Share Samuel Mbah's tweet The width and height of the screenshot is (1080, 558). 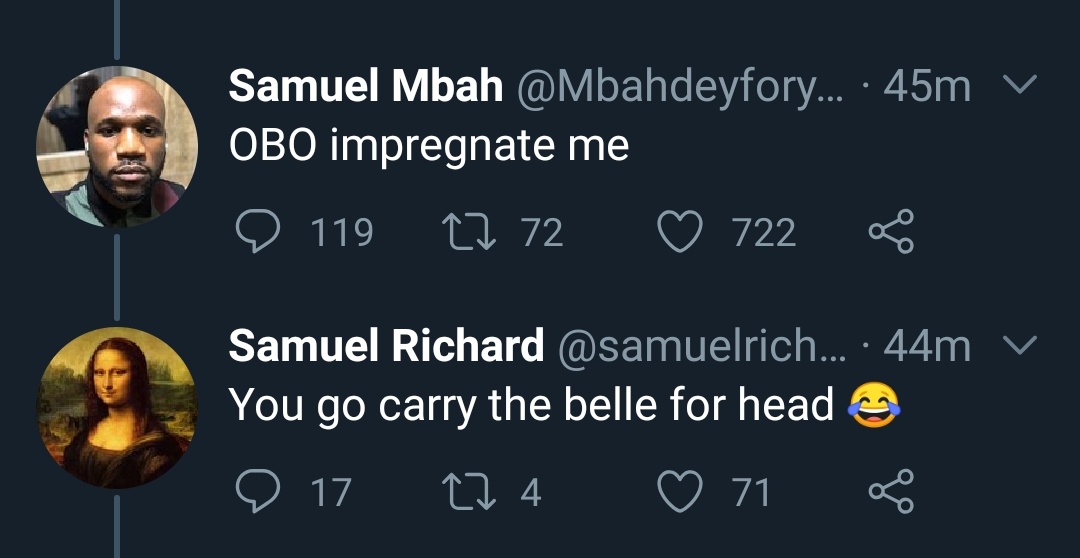point(891,231)
